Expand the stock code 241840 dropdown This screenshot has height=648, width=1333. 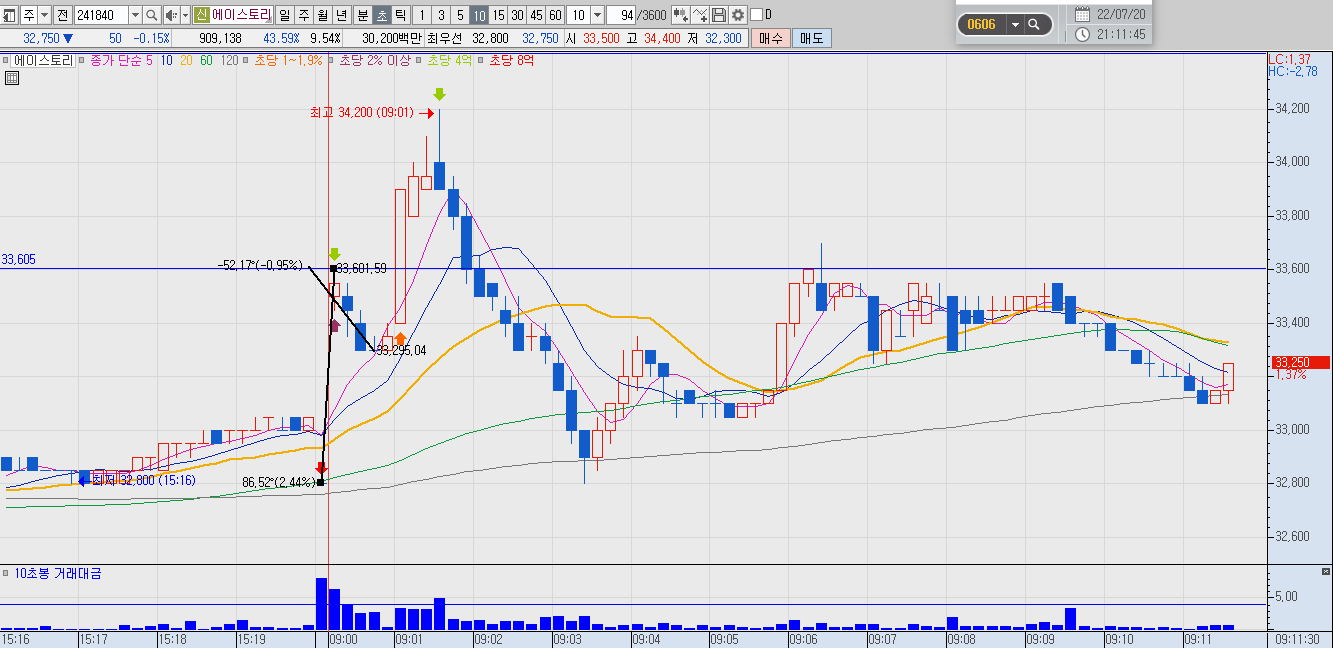(x=135, y=15)
